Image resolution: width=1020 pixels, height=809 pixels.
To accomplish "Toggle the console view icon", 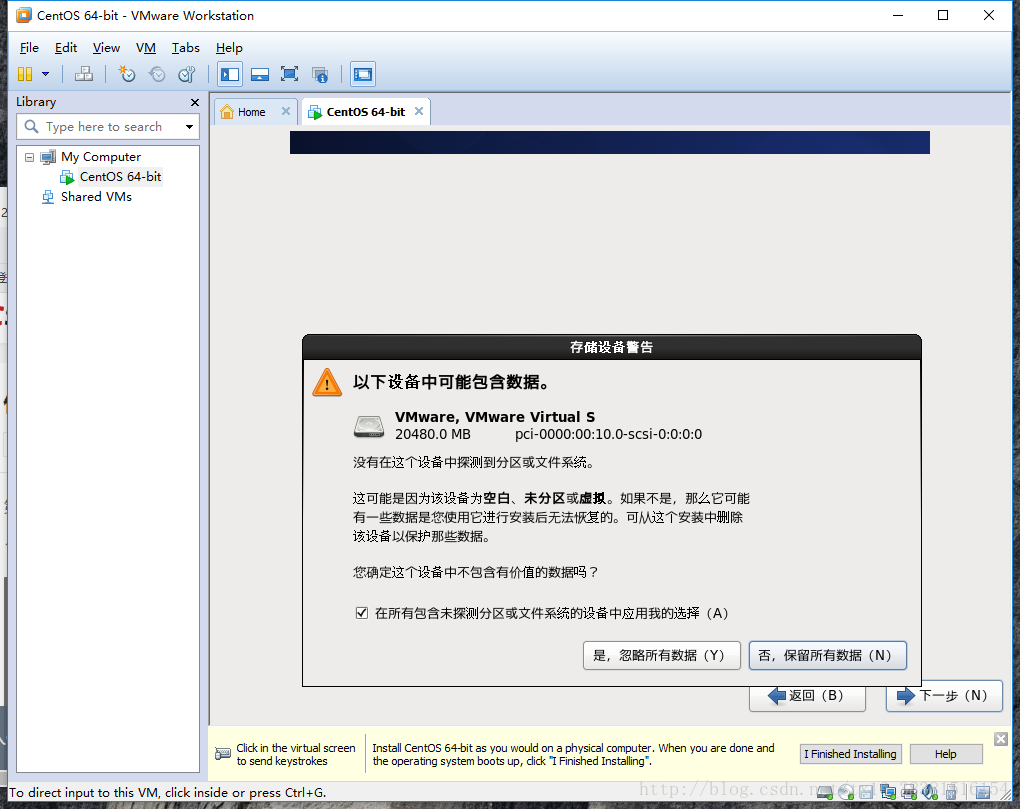I will [x=363, y=74].
